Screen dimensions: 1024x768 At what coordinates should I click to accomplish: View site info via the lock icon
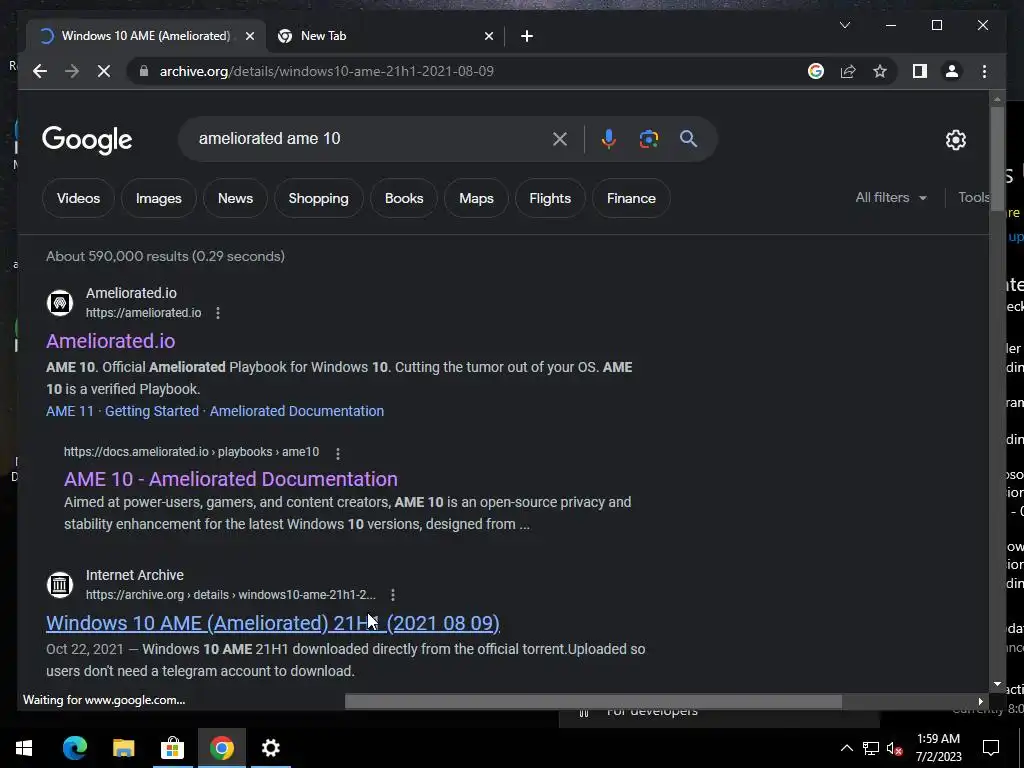pyautogui.click(x=144, y=71)
